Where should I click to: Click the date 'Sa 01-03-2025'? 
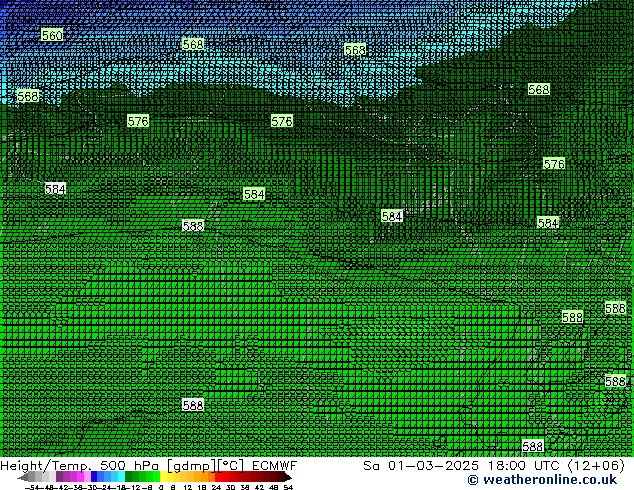point(421,465)
